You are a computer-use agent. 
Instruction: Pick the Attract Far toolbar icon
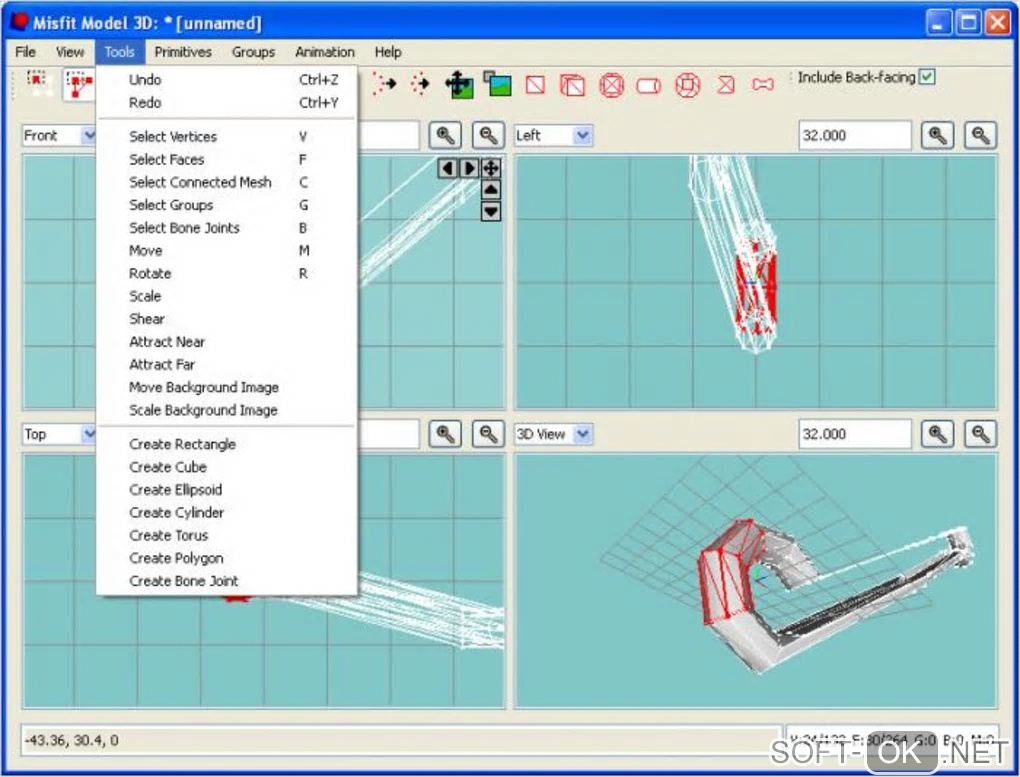420,84
